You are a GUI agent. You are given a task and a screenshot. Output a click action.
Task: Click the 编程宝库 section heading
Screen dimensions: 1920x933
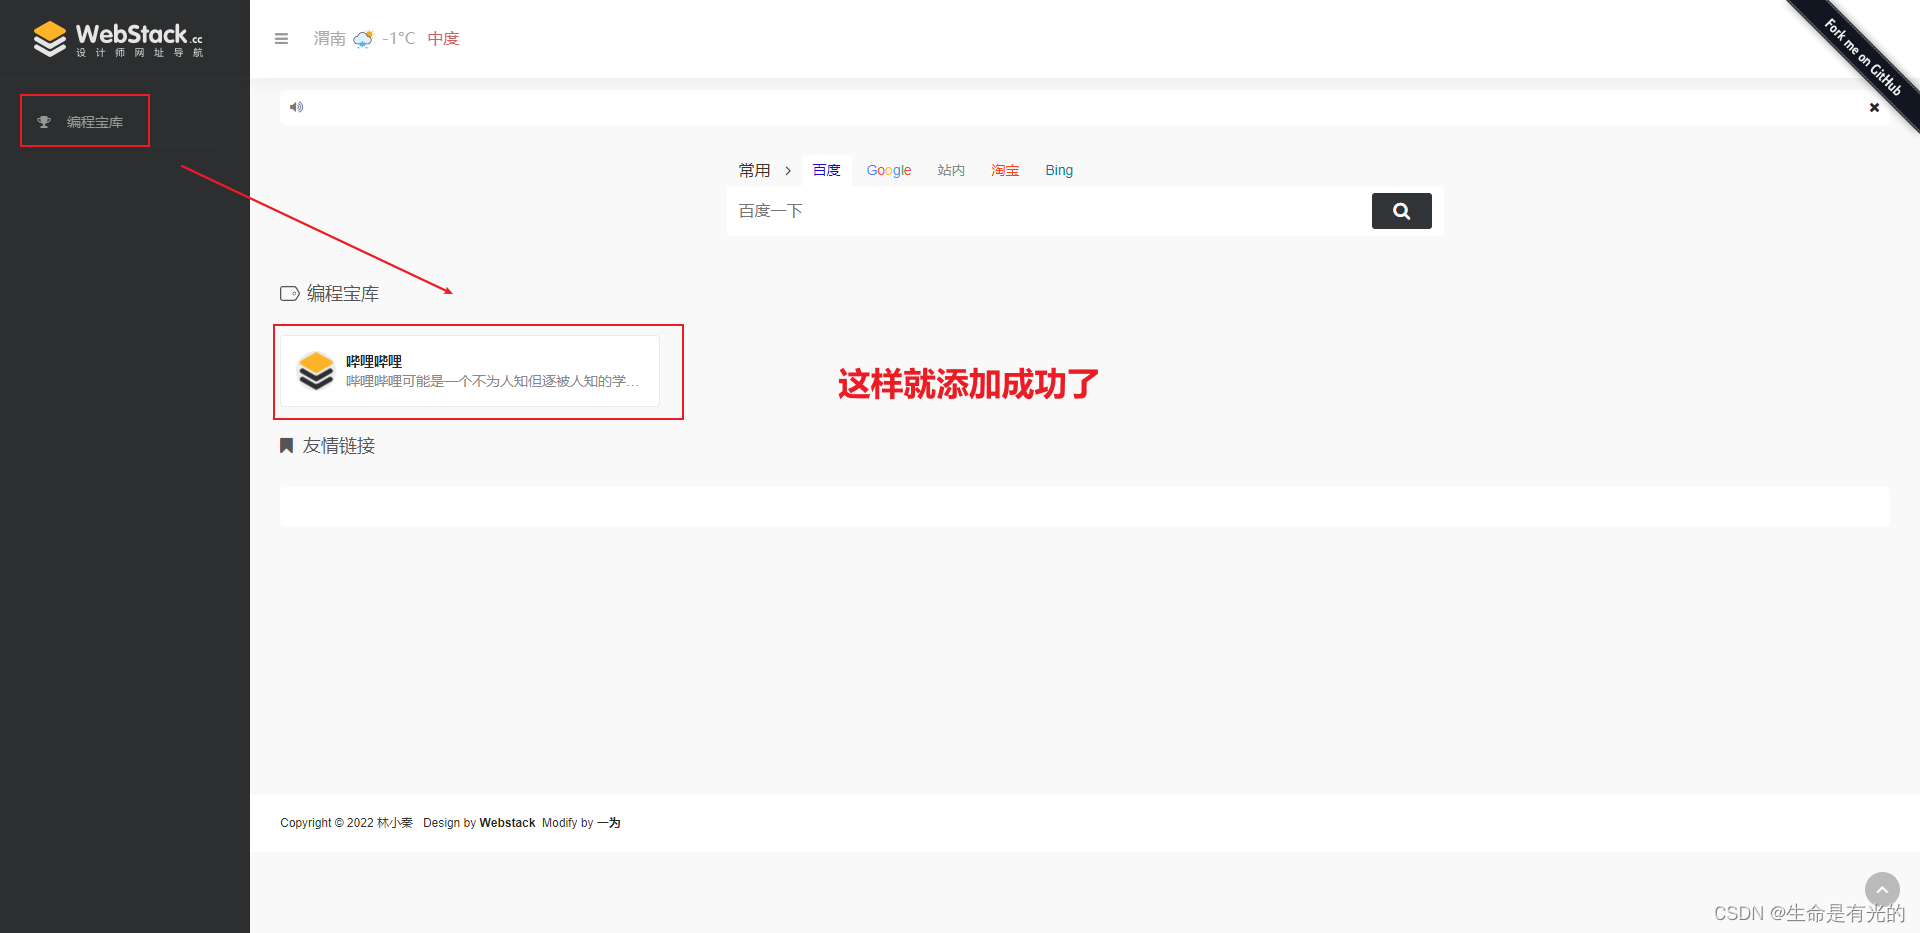coord(343,294)
